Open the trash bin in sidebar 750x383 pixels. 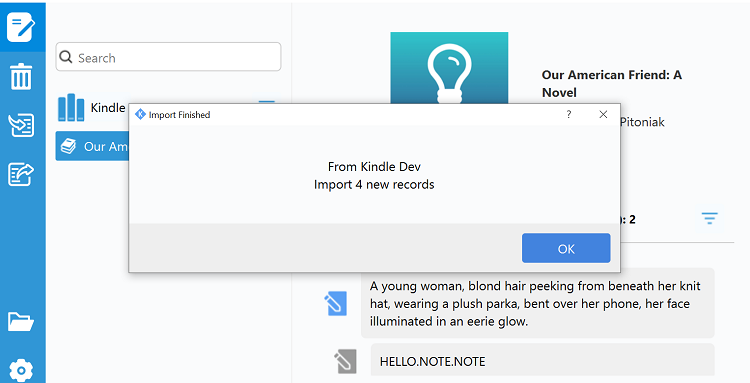click(x=21, y=77)
